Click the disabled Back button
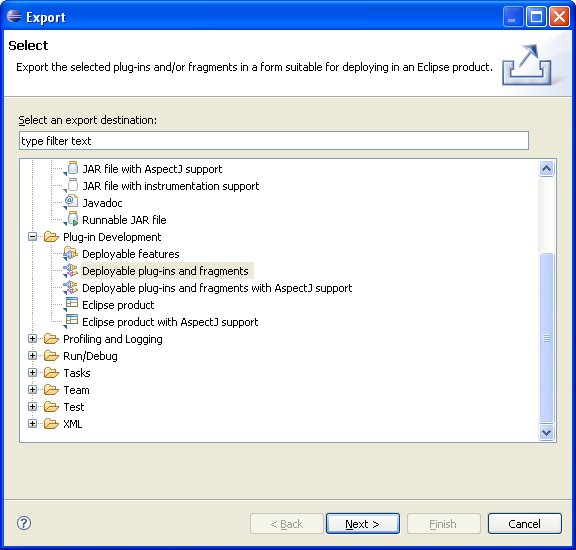The width and height of the screenshot is (576, 550). pos(287,524)
